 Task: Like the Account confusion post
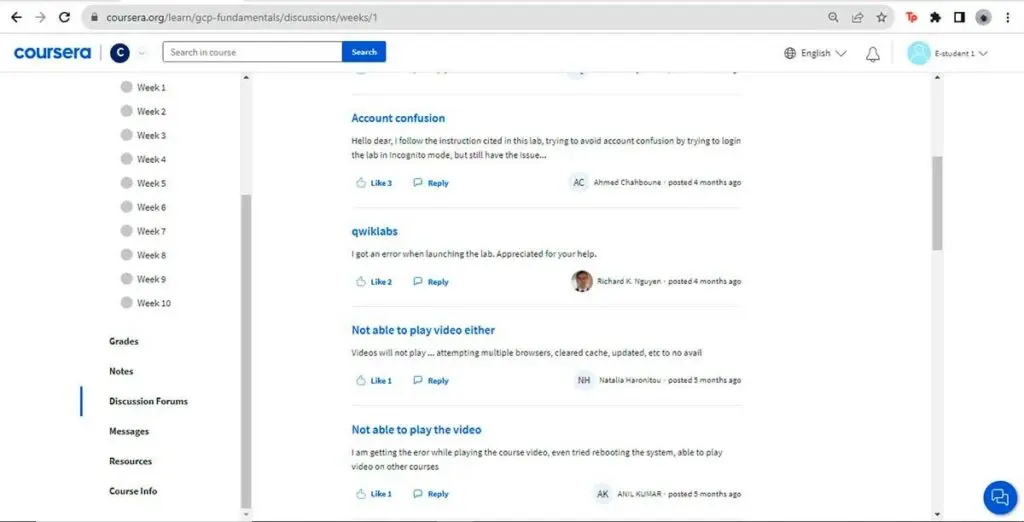tap(374, 183)
